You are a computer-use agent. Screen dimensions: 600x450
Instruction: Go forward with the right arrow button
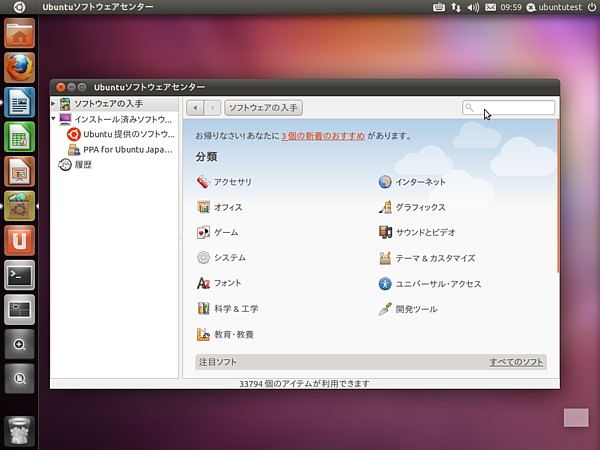tap(213, 108)
